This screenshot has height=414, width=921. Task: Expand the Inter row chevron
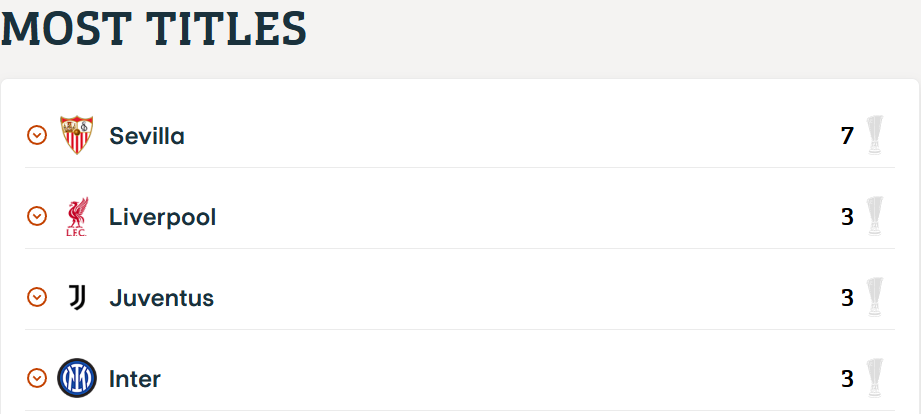click(x=37, y=378)
